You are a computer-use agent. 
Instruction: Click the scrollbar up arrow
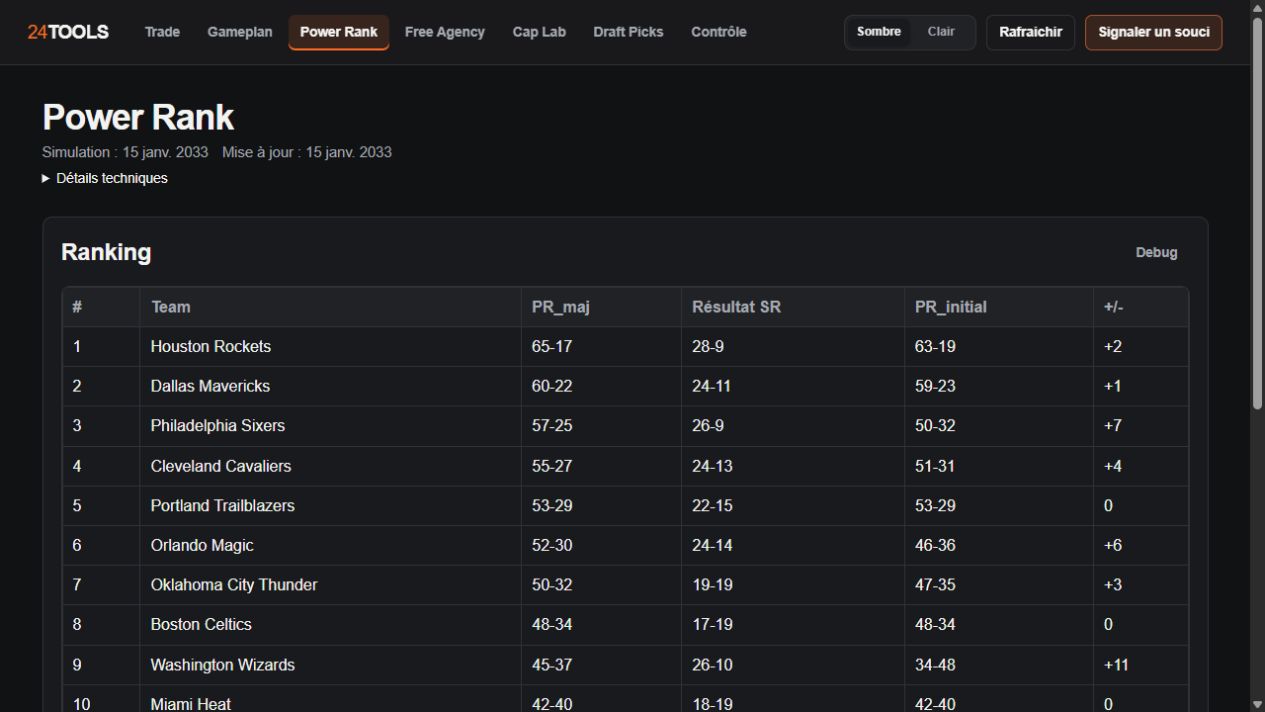(1257, 7)
